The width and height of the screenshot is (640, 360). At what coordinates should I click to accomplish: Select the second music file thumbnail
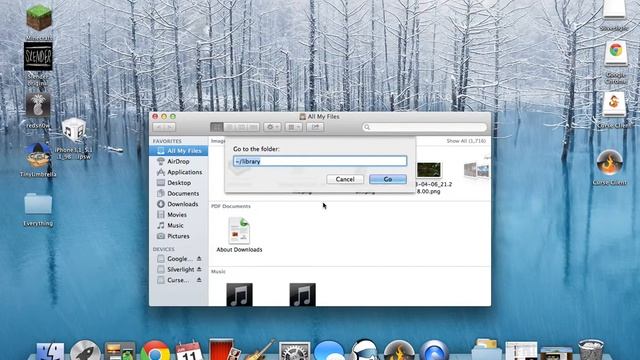coord(302,294)
